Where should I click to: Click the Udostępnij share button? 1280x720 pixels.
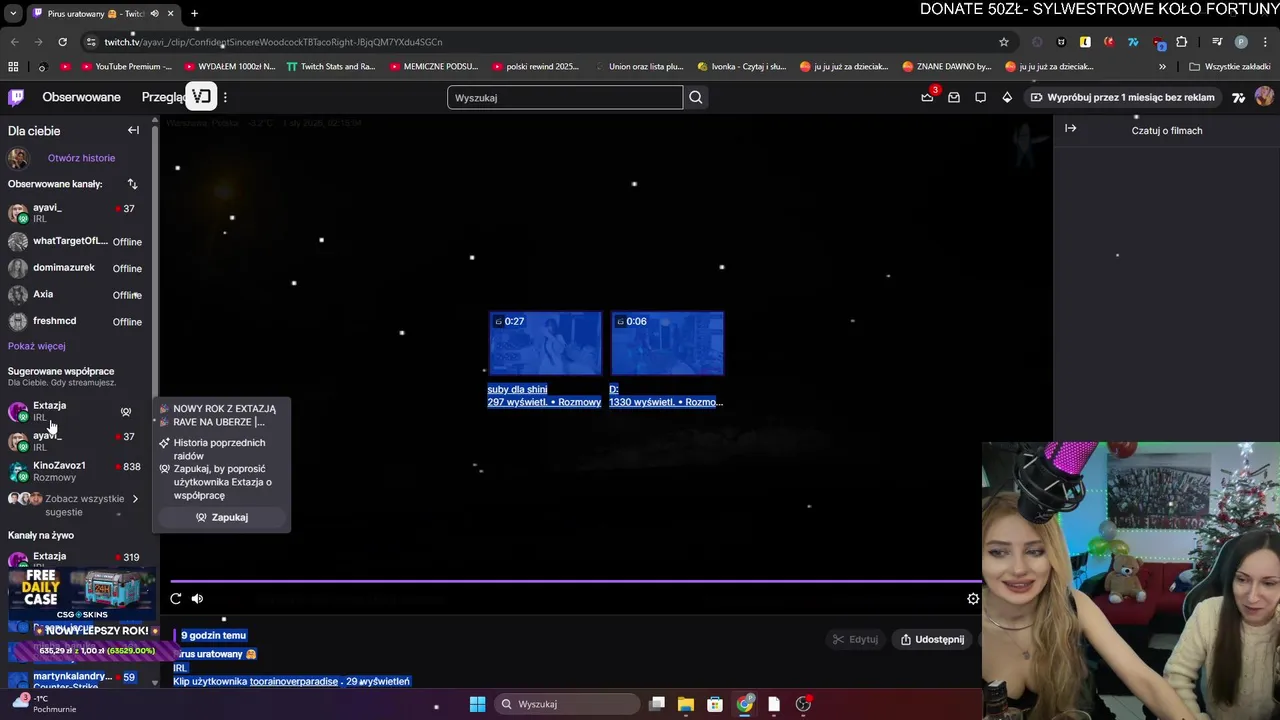click(x=932, y=639)
